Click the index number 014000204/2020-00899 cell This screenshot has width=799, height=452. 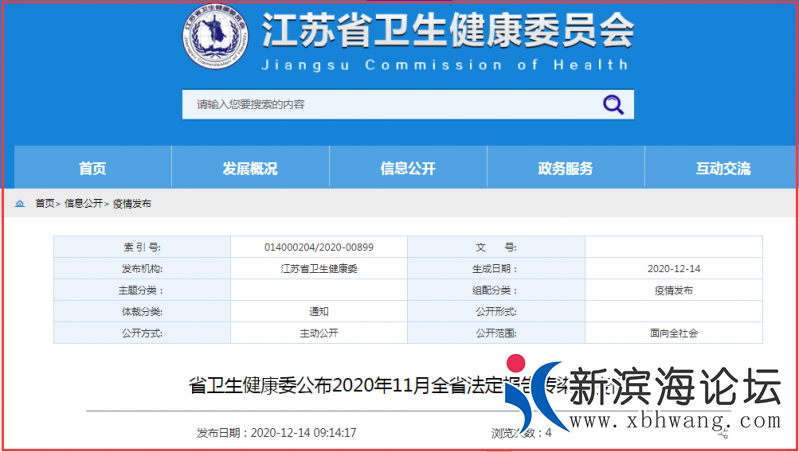pyautogui.click(x=319, y=246)
